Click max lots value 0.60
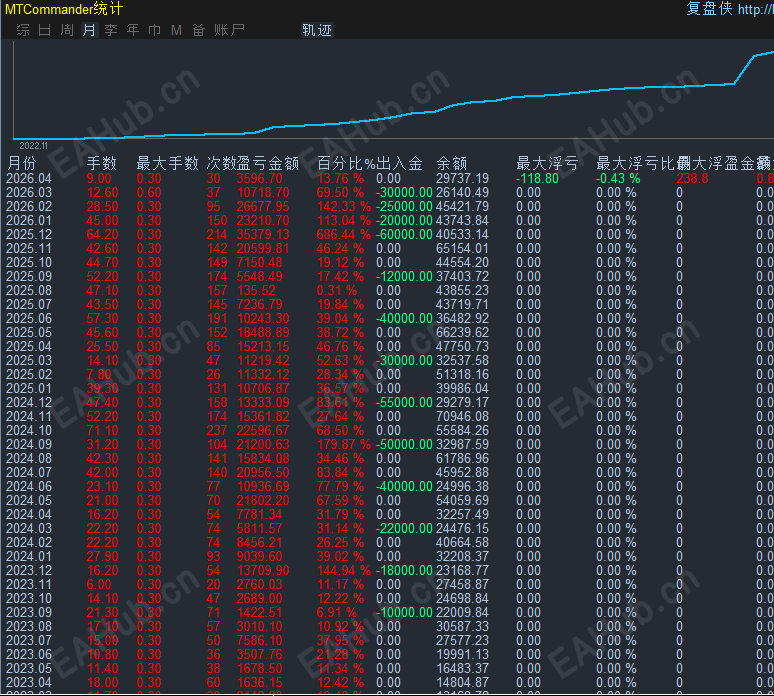The image size is (774, 696). click(x=149, y=192)
